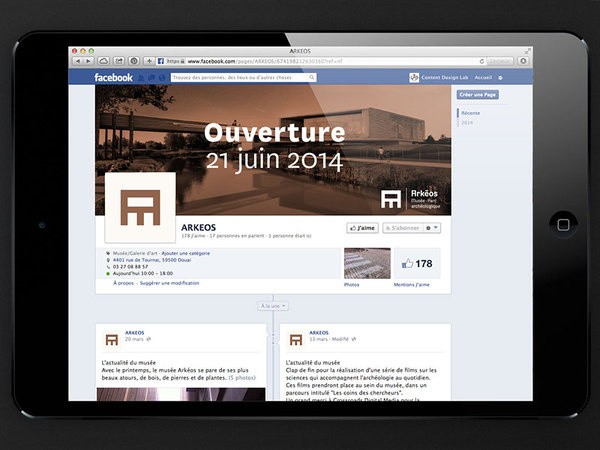600x450 pixels.
Task: Open Facebook friend requests icon
Action: tap(141, 78)
